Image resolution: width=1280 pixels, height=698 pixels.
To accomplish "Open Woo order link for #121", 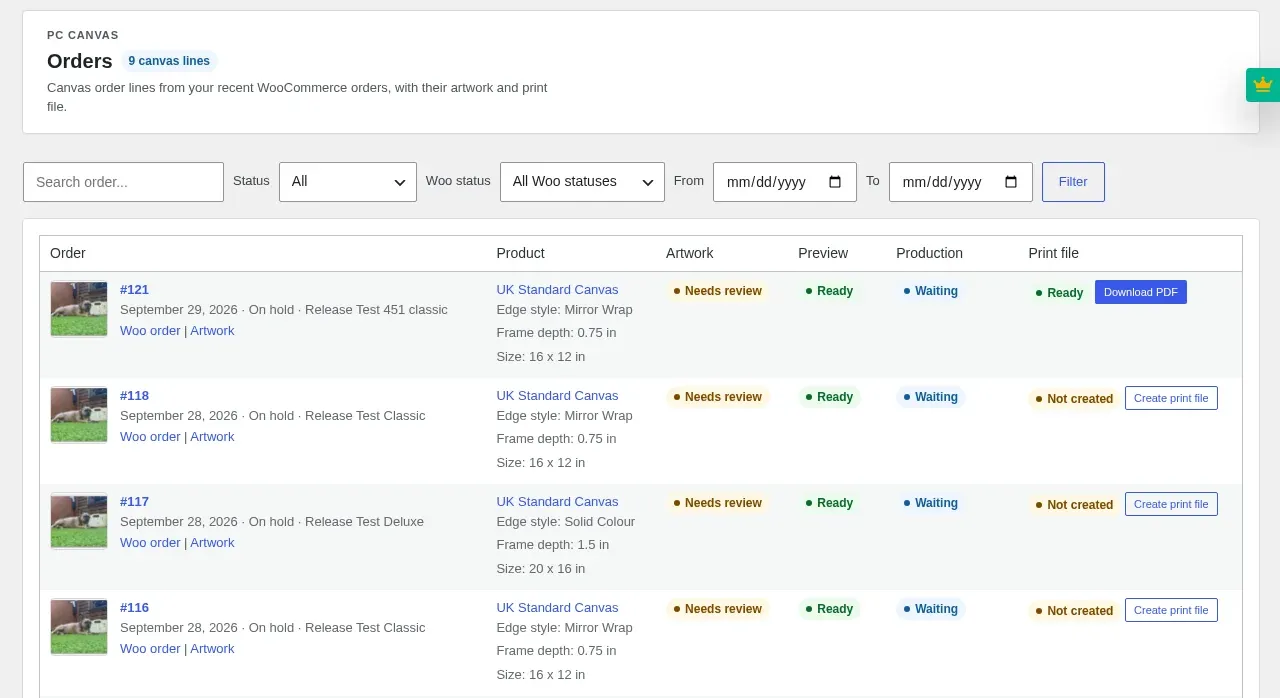I will click(150, 331).
